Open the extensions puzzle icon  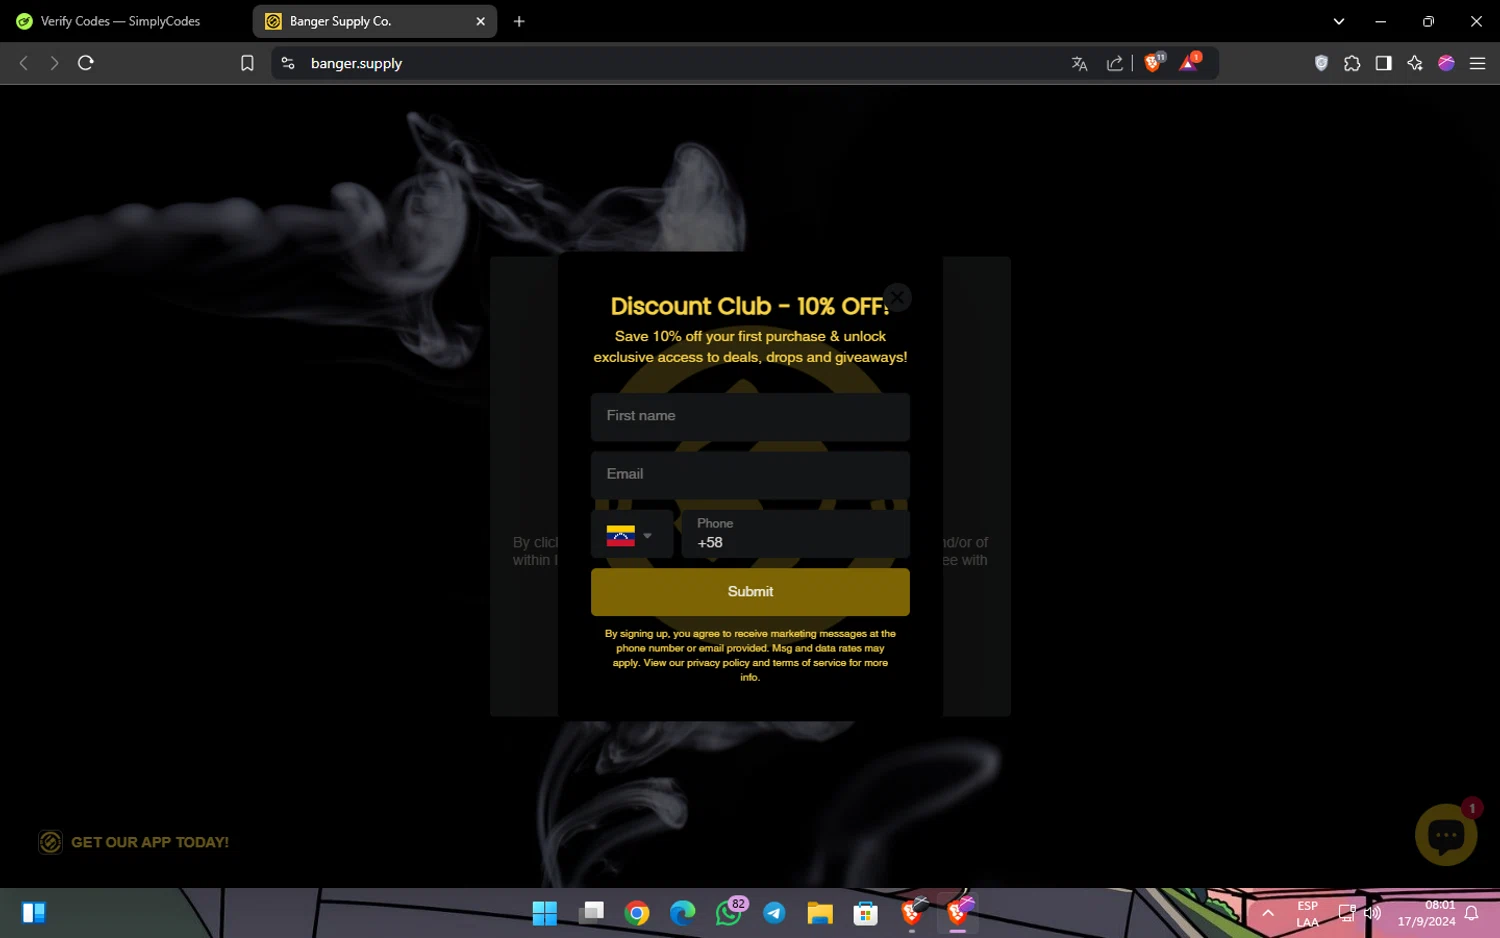[1352, 63]
